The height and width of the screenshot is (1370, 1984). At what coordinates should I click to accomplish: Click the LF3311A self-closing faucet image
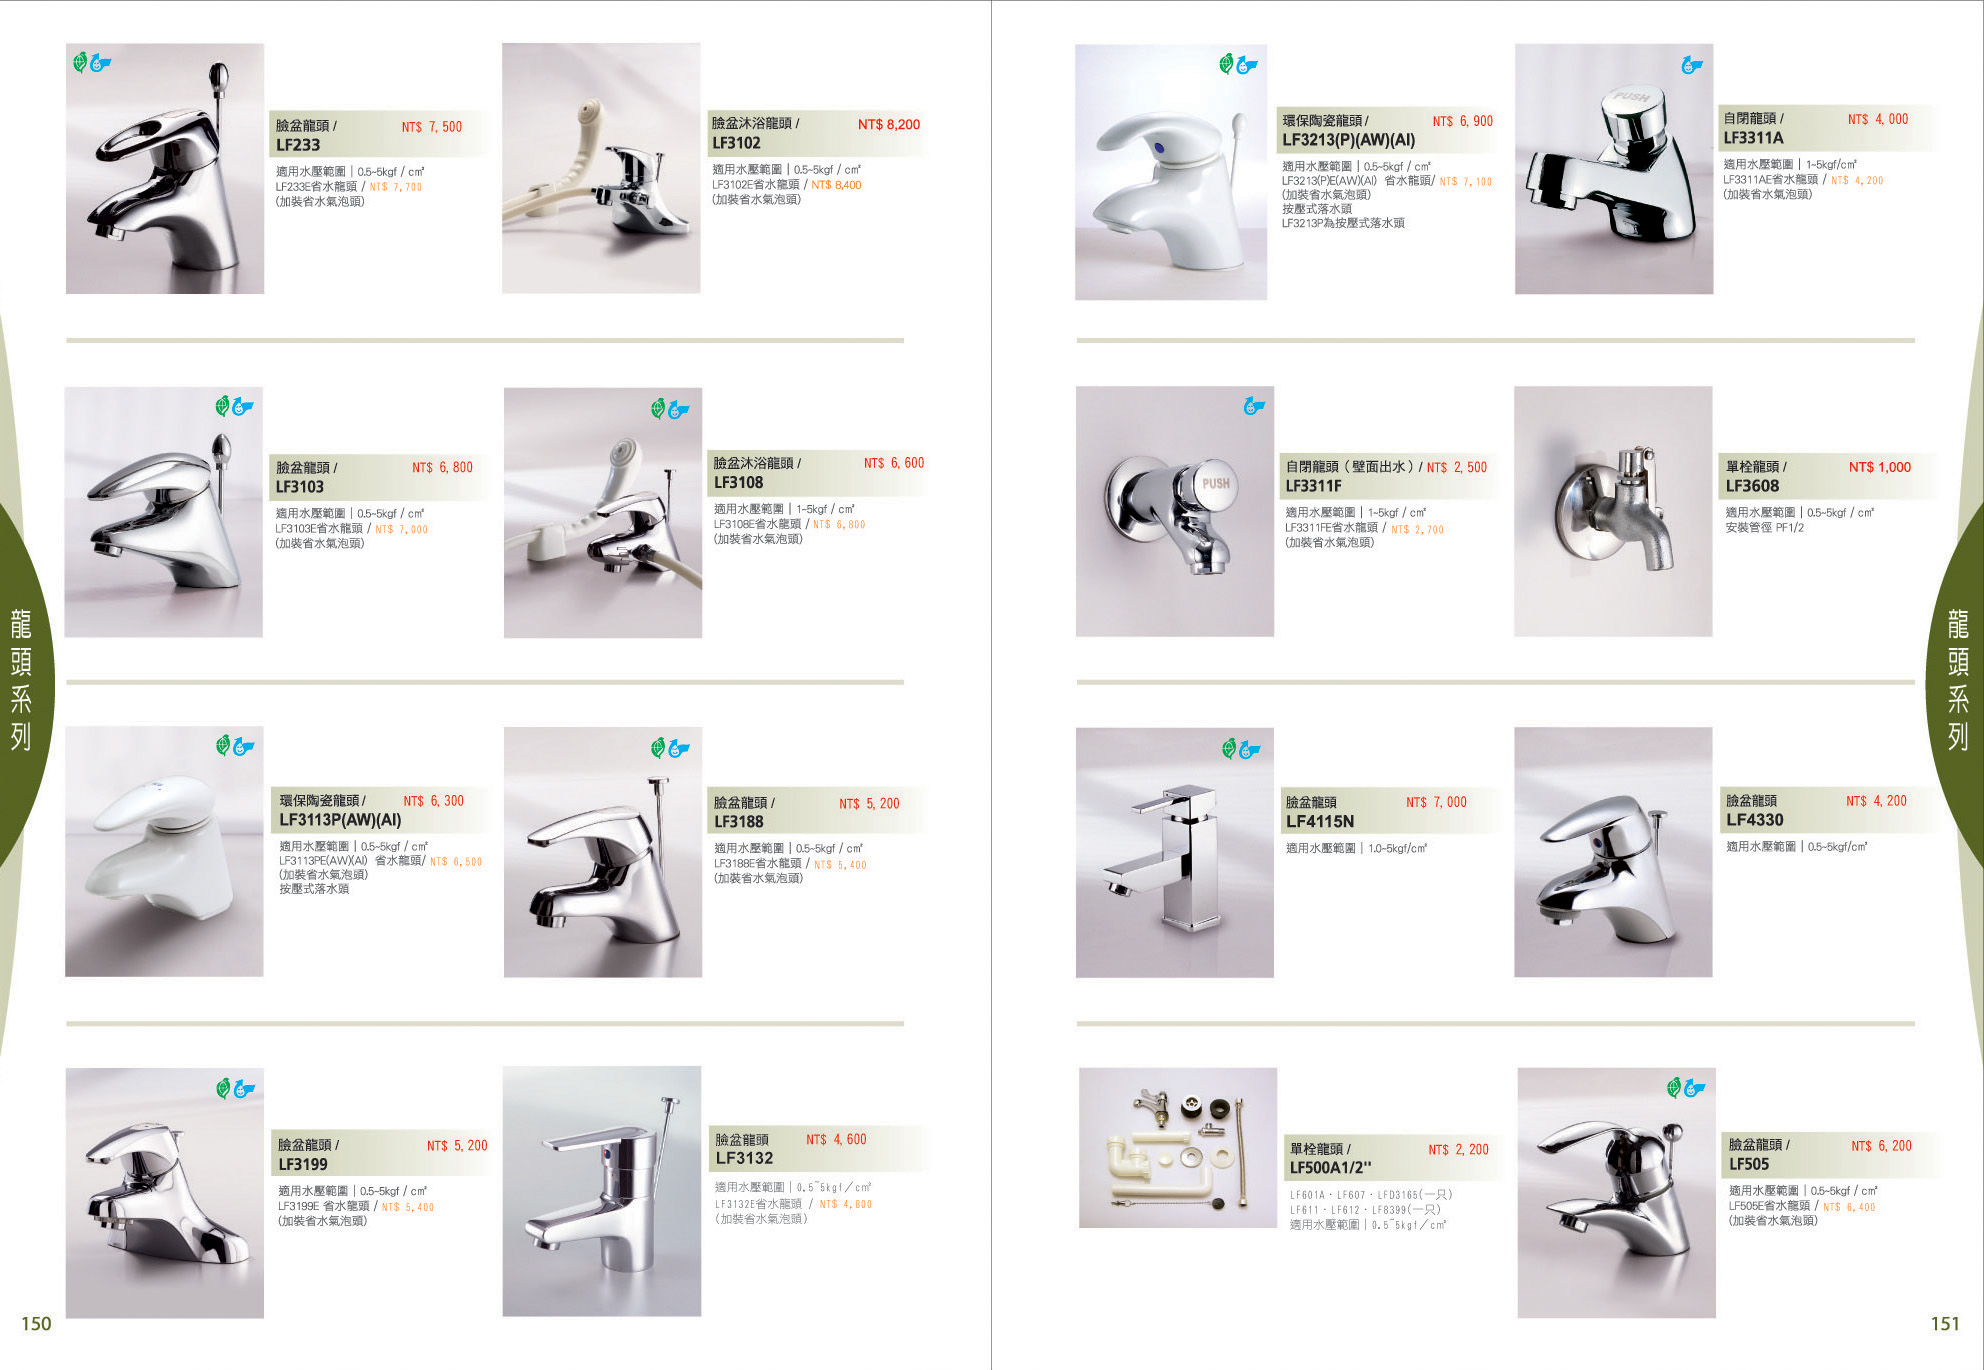(1614, 168)
